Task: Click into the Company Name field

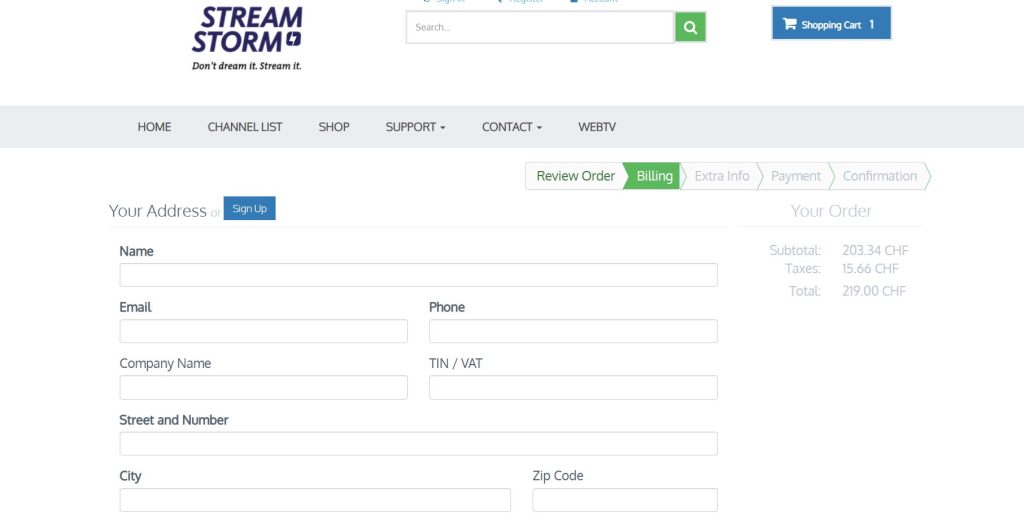Action: click(263, 387)
